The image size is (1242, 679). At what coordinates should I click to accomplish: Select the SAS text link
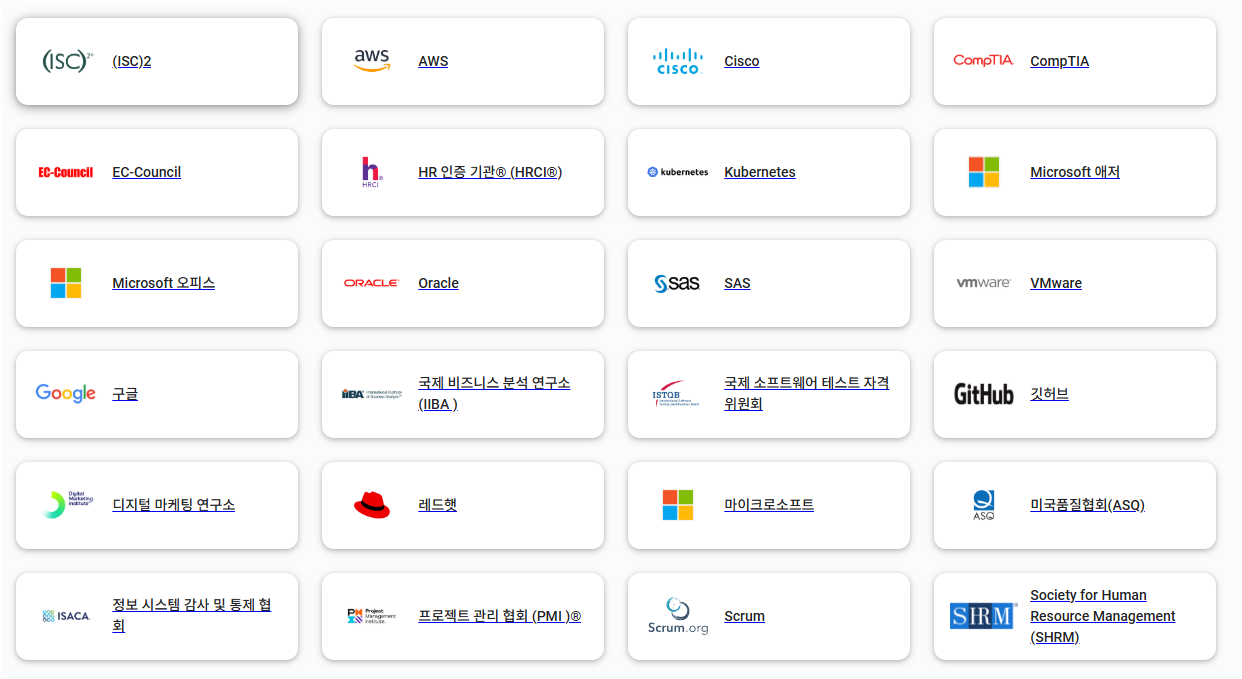pos(737,283)
